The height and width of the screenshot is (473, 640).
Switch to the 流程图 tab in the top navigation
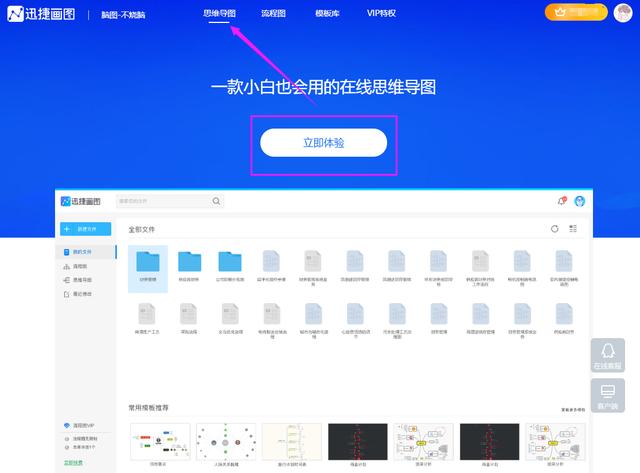point(273,13)
